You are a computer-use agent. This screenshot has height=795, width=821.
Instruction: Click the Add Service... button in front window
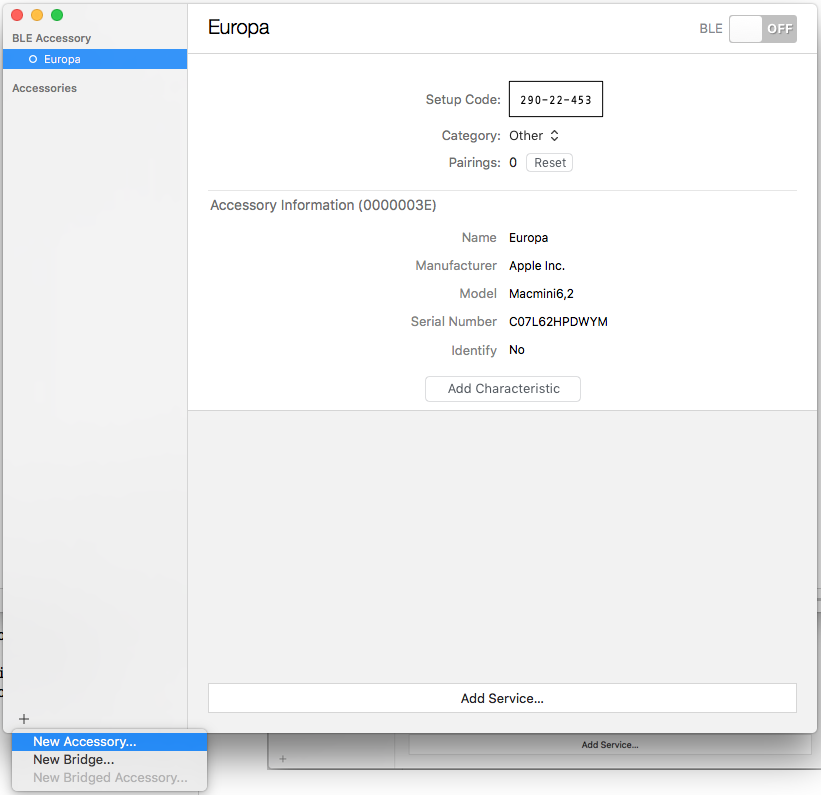tap(502, 698)
